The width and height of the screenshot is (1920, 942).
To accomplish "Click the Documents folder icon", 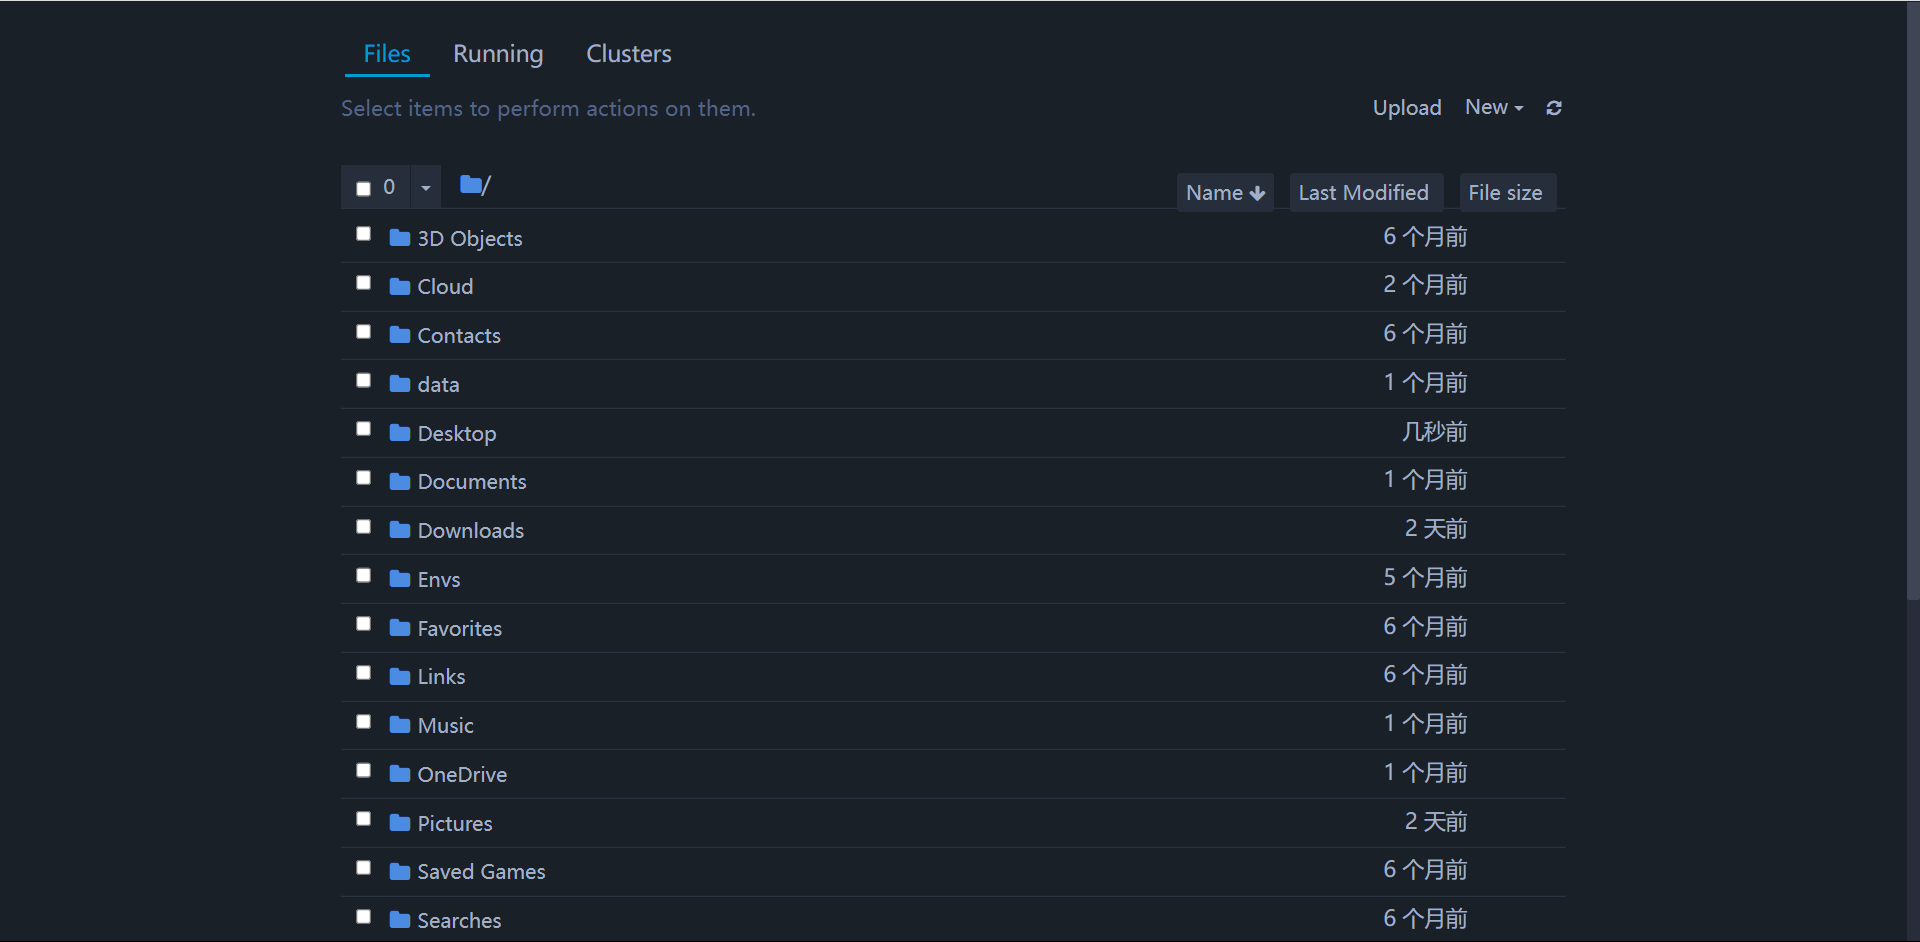I will (400, 481).
